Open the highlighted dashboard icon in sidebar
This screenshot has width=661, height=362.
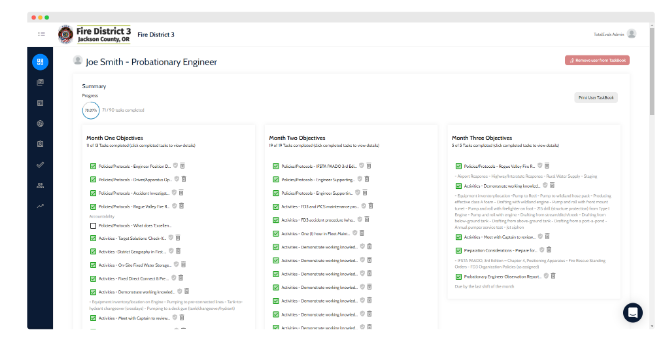click(40, 62)
